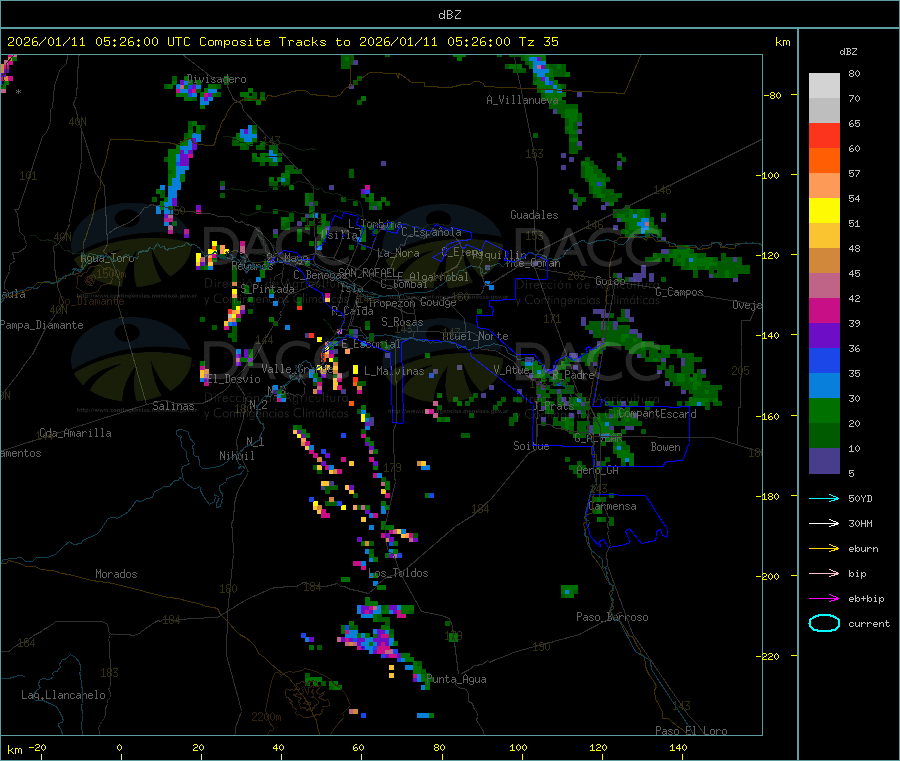Select the Lag_Llancanelo label on map
The width and height of the screenshot is (900, 761).
click(63, 694)
